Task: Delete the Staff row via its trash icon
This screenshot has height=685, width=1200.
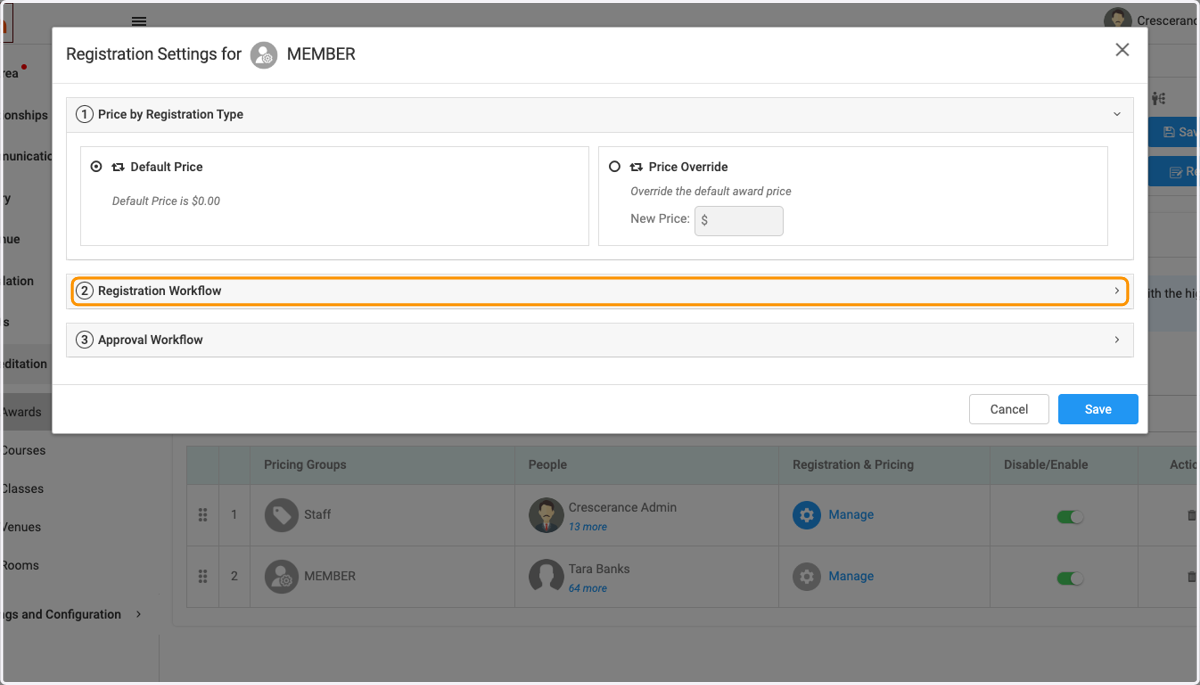Action: pos(1191,515)
